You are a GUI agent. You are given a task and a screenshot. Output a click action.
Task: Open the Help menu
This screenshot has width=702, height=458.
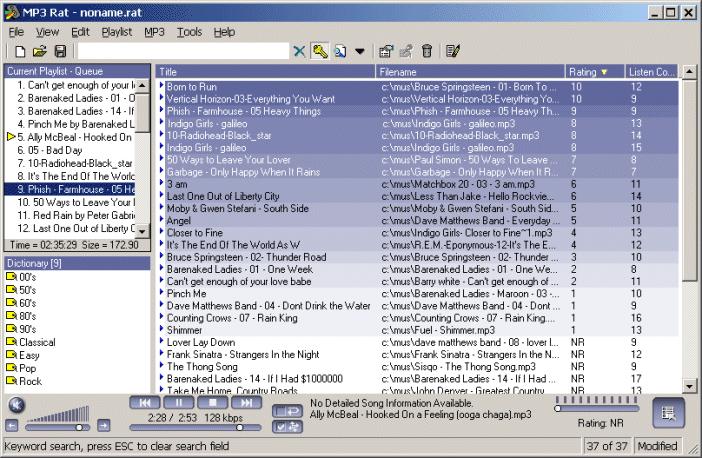coord(224,32)
